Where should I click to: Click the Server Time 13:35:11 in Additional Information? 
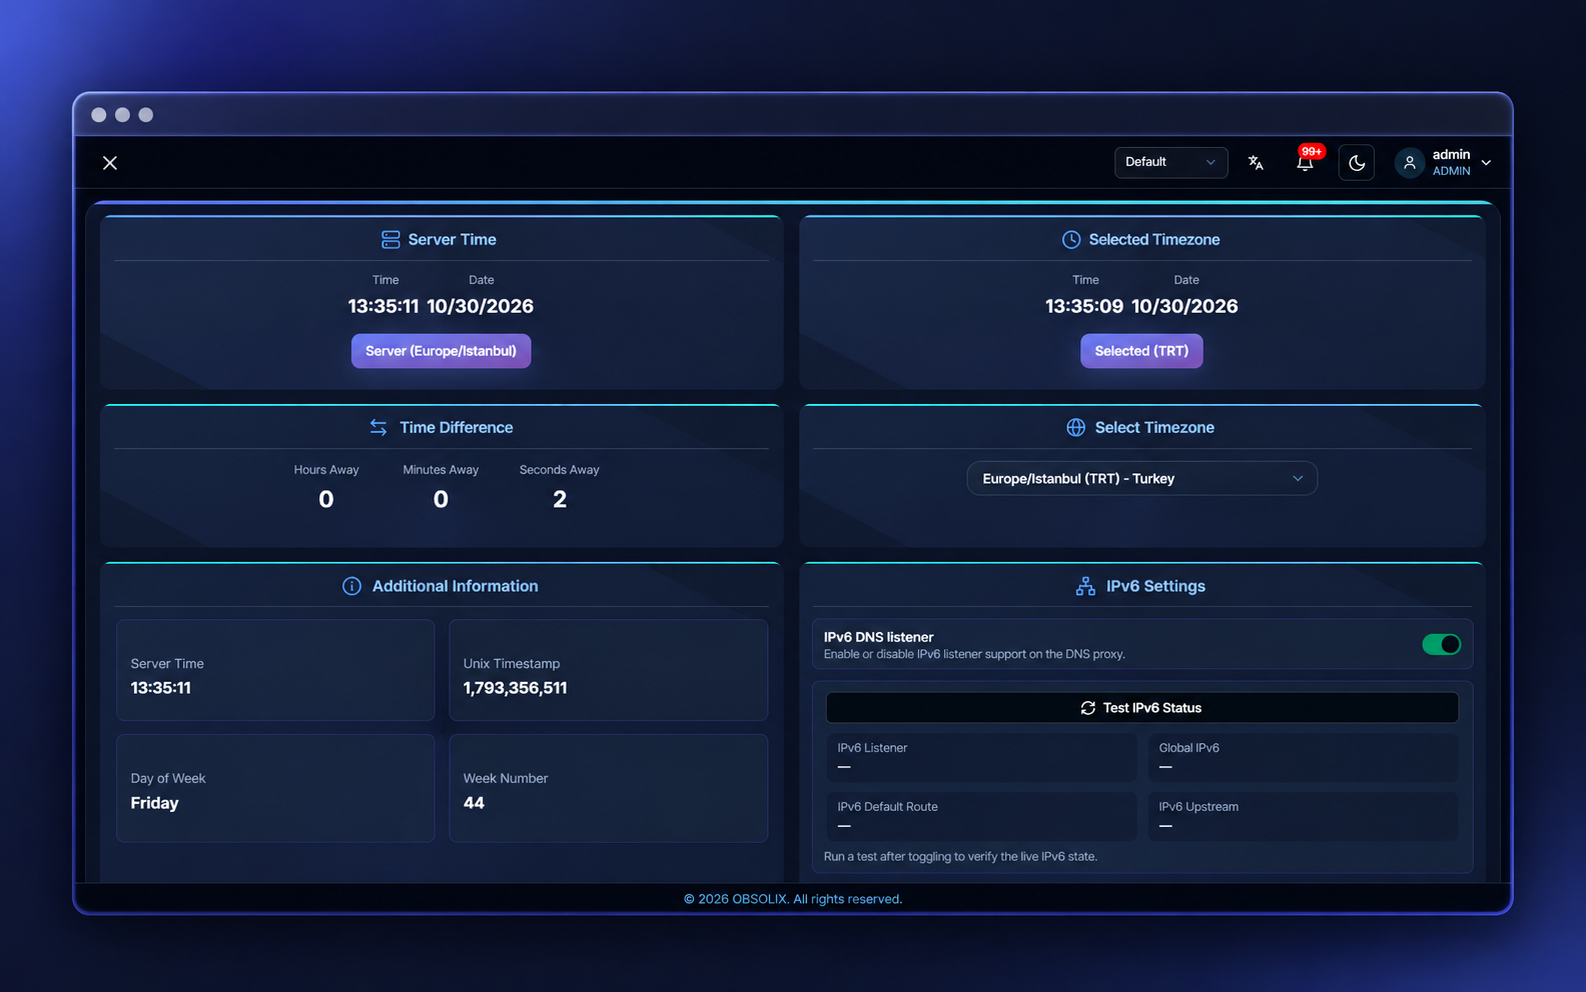pos(161,688)
